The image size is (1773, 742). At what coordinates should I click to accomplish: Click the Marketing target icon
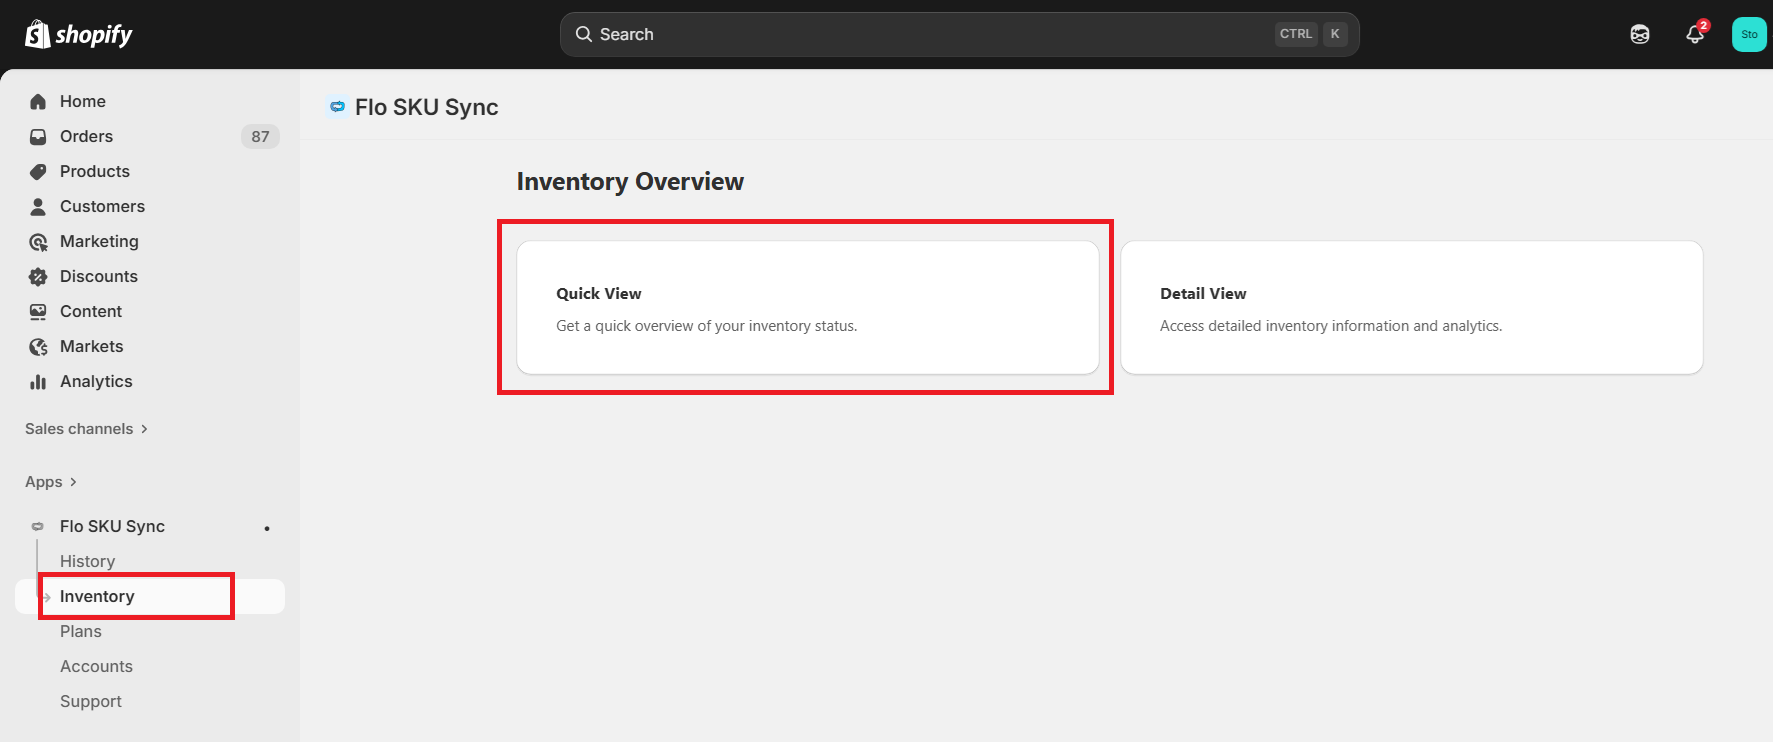pos(38,241)
